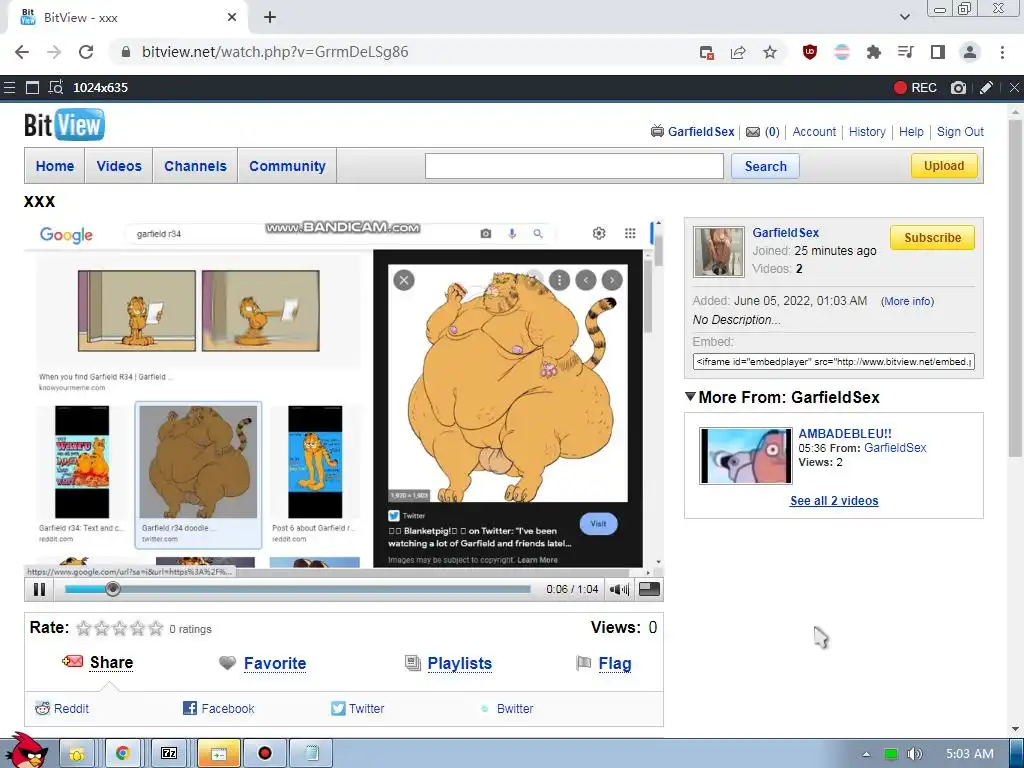Go to the Community tab
Viewport: 1024px width, 768px height.
coord(287,166)
